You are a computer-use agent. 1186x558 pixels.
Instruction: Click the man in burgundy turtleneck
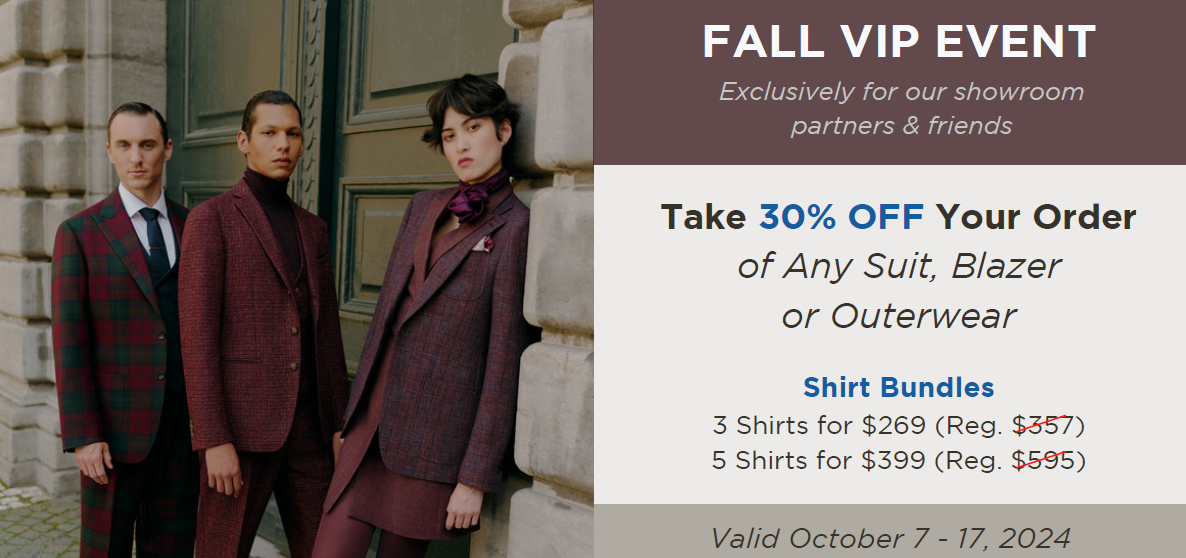click(x=261, y=325)
